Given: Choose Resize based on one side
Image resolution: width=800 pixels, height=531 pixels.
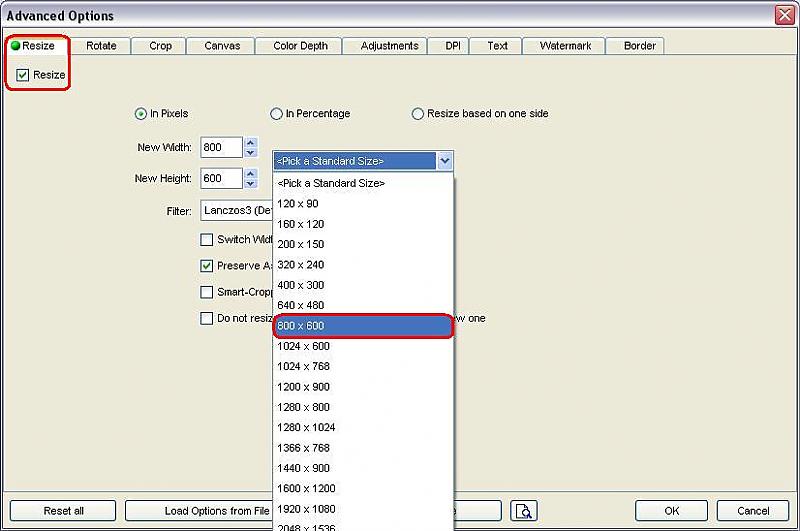Looking at the screenshot, I should click(x=418, y=114).
